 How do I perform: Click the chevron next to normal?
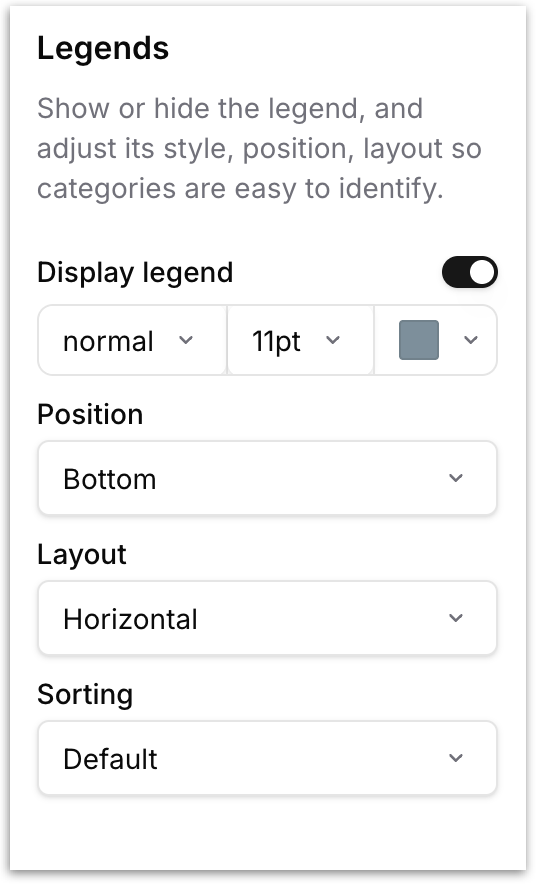coord(185,340)
